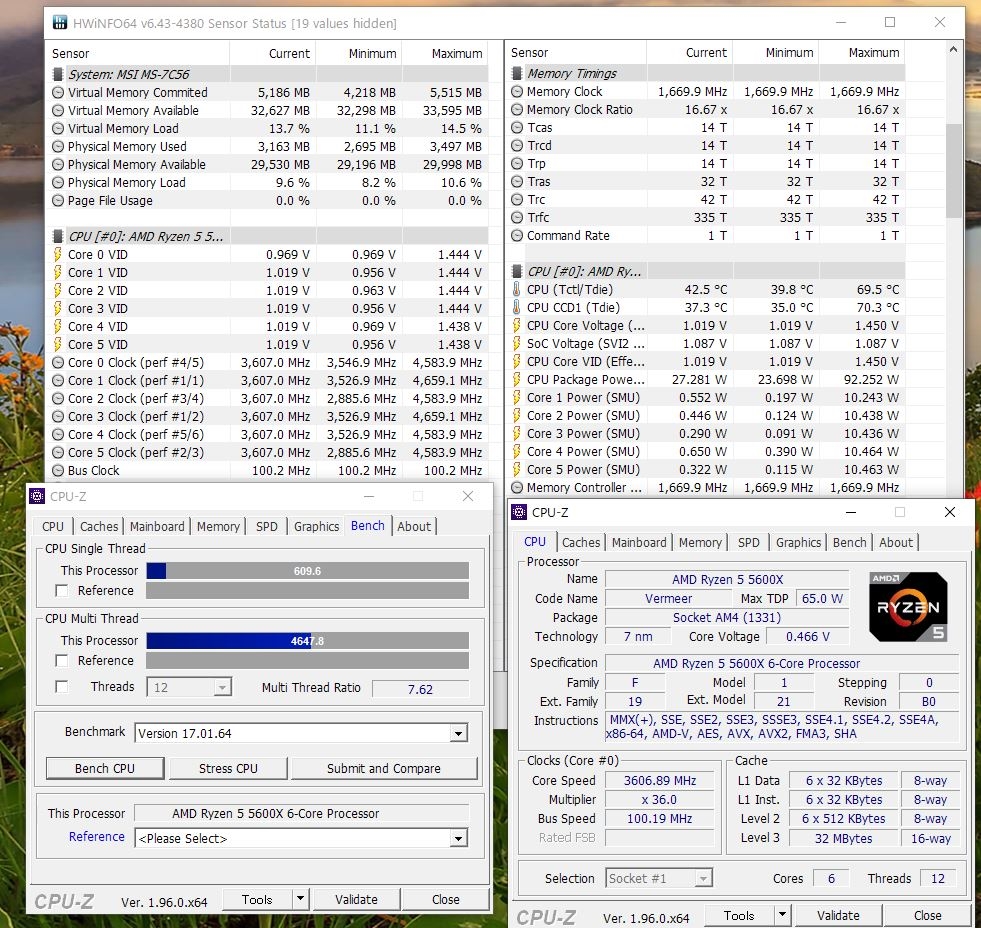Click the Page File Usage sensor icon
This screenshot has width=981, height=928.
click(58, 201)
